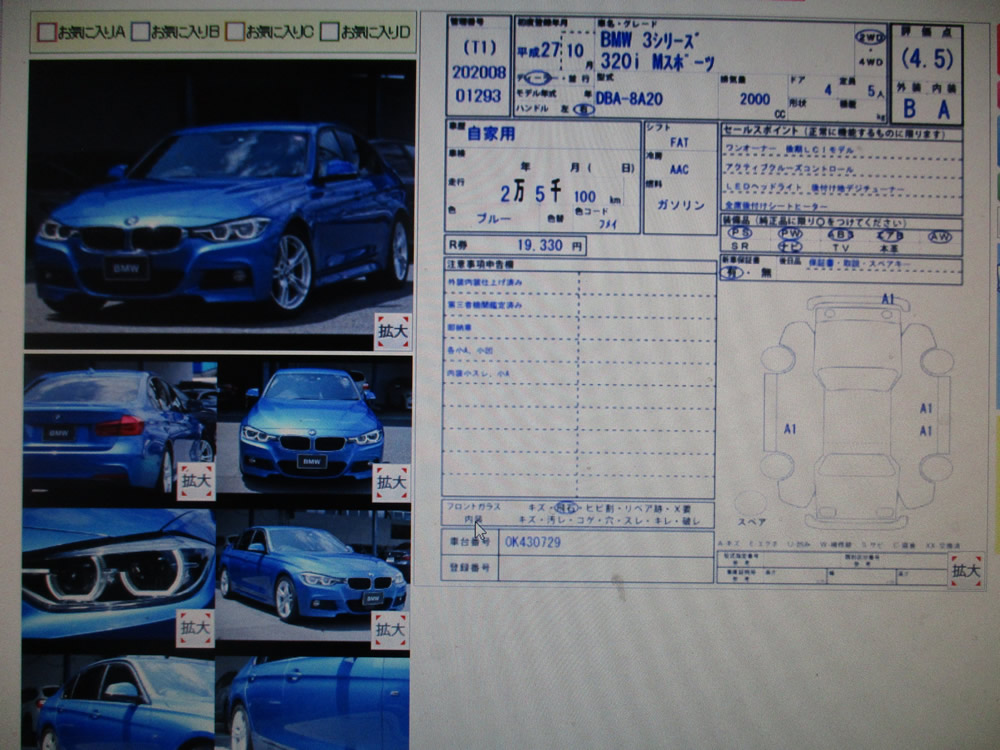The image size is (1000, 750).
Task: Click model code DBA-8A20
Action: 629,99
